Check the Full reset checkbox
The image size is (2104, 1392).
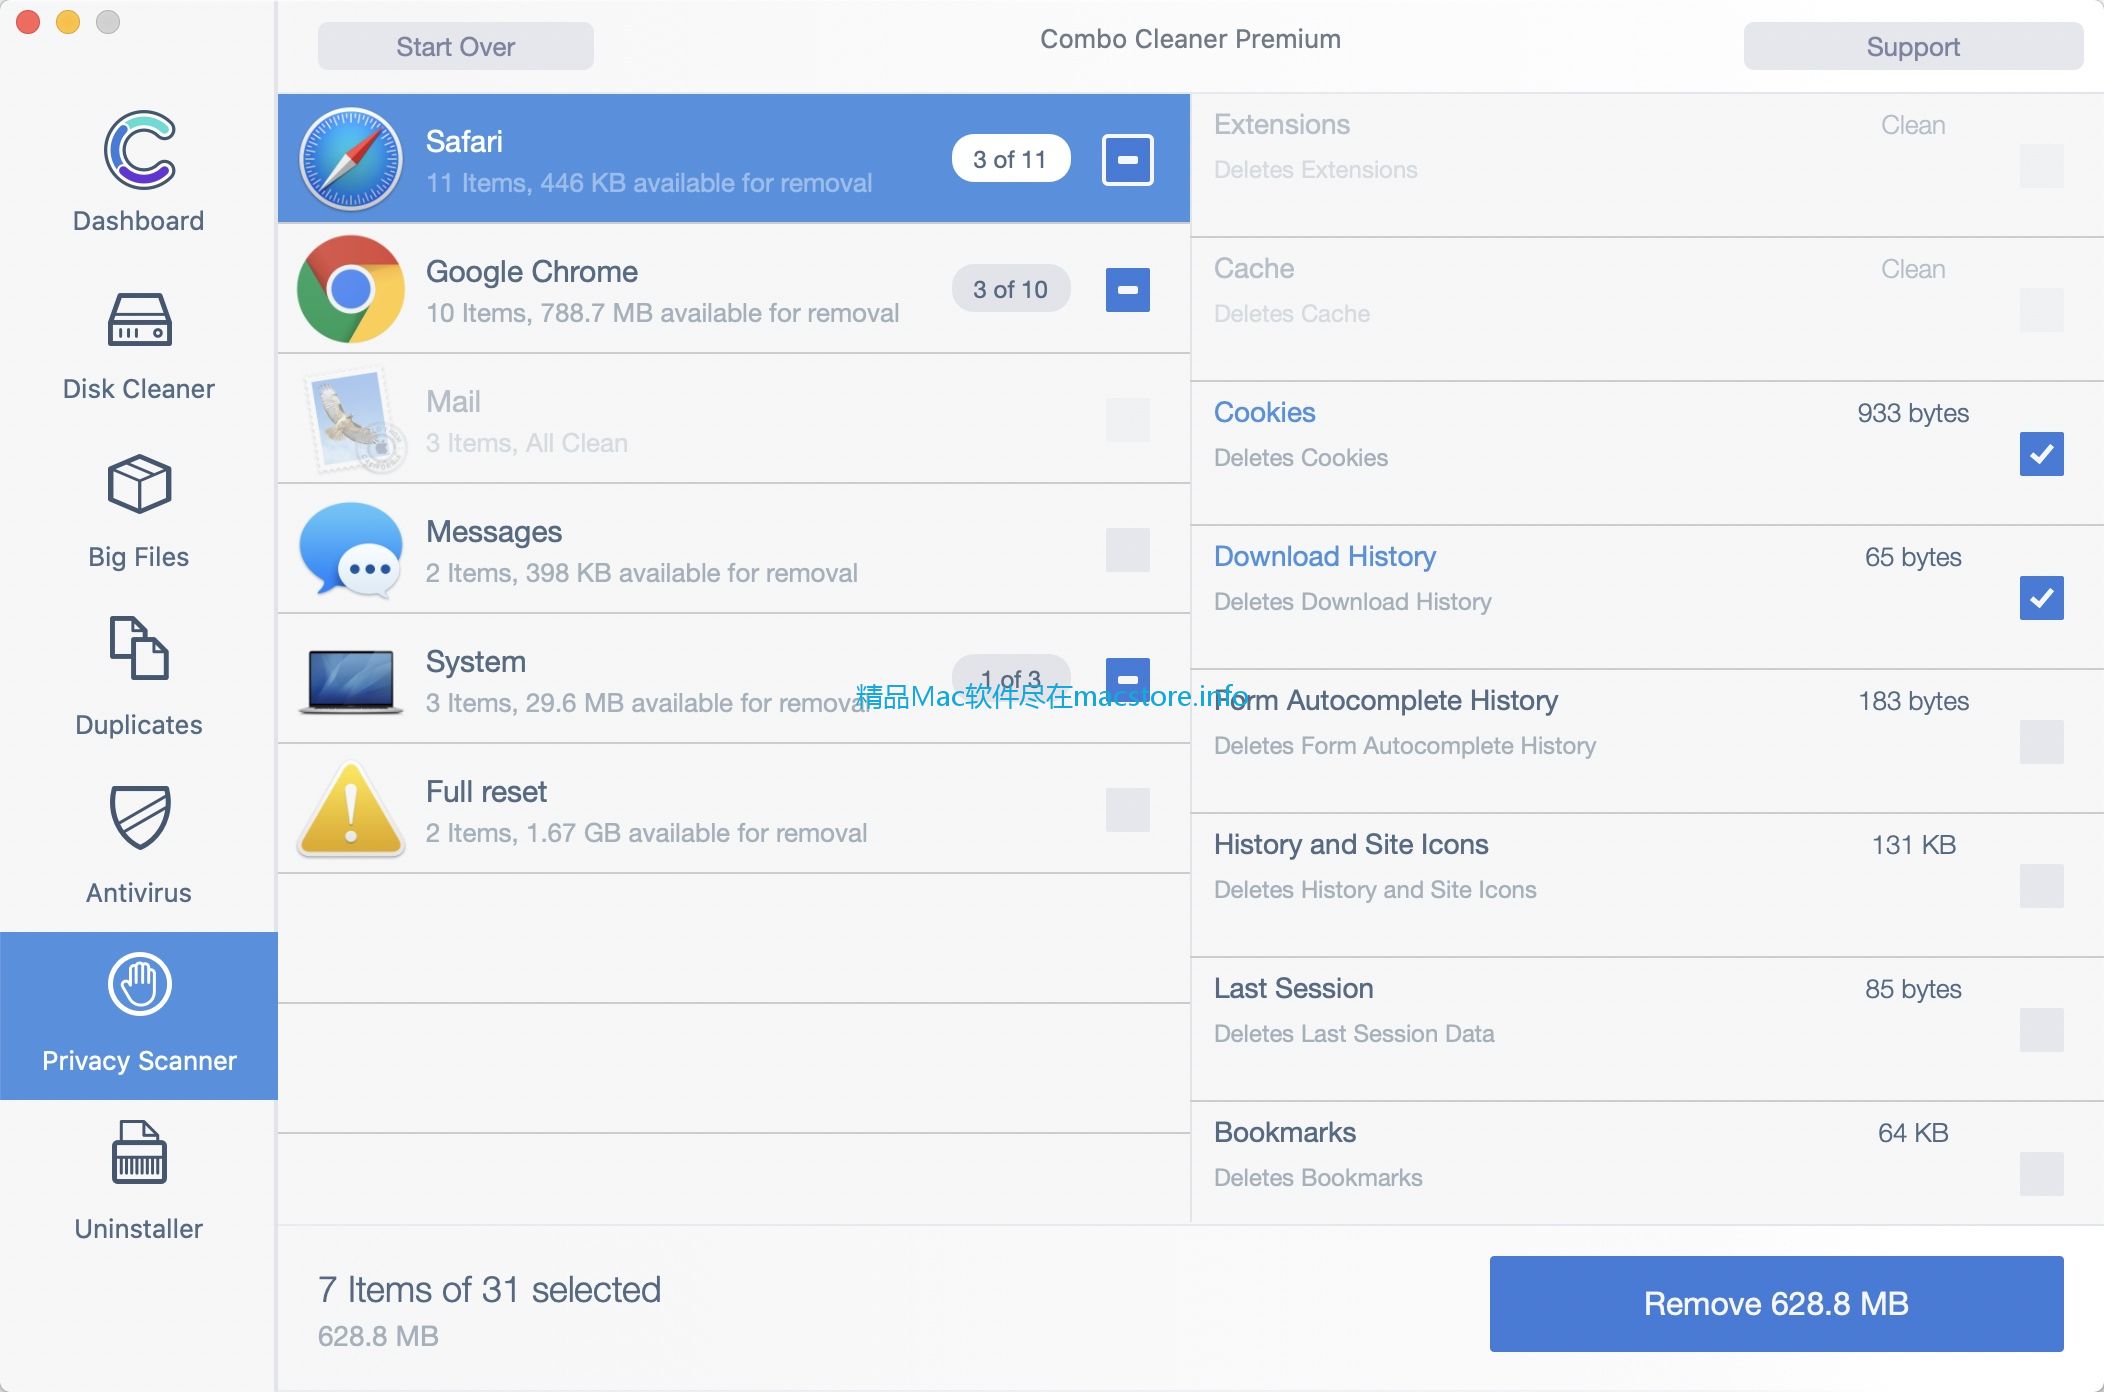pos(1128,810)
